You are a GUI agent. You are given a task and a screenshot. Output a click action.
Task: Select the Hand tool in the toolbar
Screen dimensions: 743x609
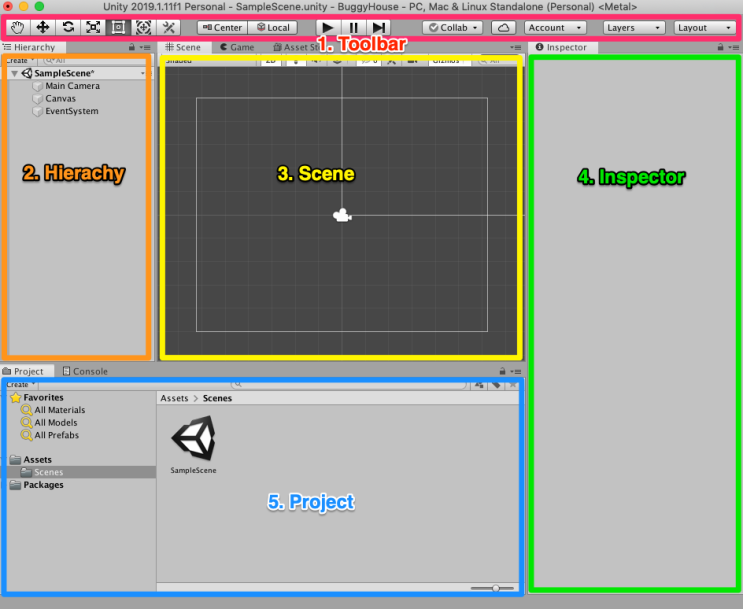pos(19,28)
